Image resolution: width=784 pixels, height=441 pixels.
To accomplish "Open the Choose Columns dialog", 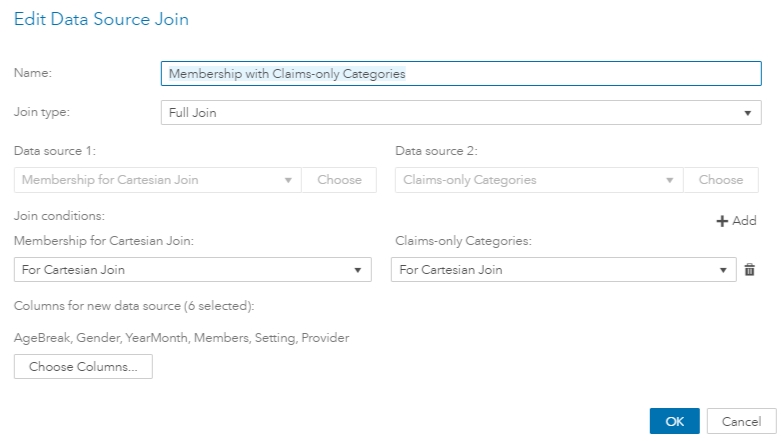I will pyautogui.click(x=83, y=367).
